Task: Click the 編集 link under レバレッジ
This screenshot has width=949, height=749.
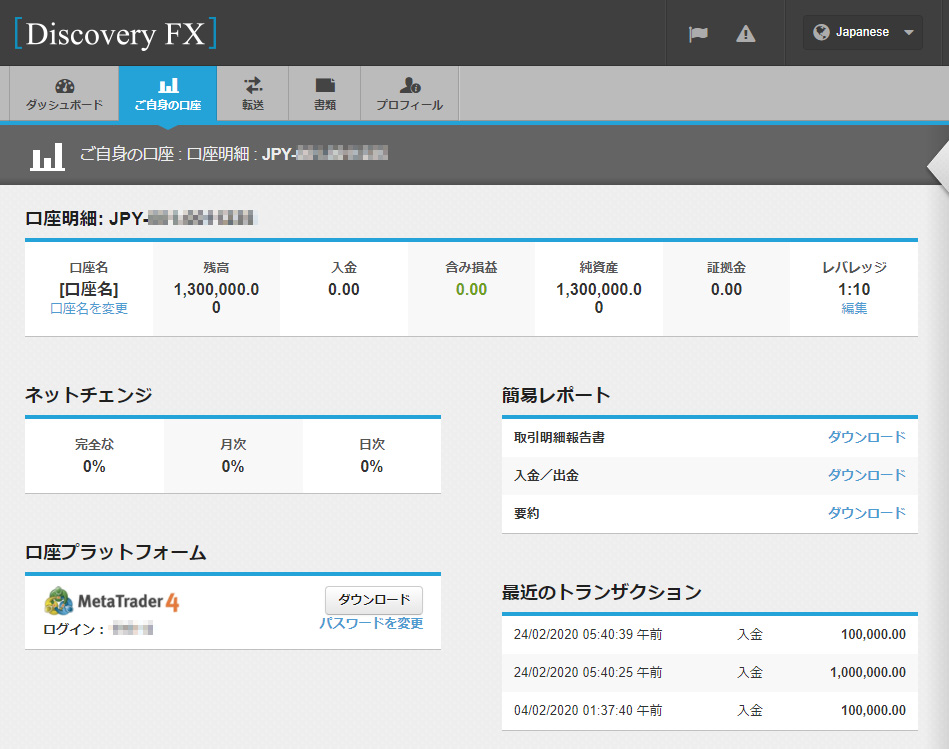Action: [x=854, y=309]
